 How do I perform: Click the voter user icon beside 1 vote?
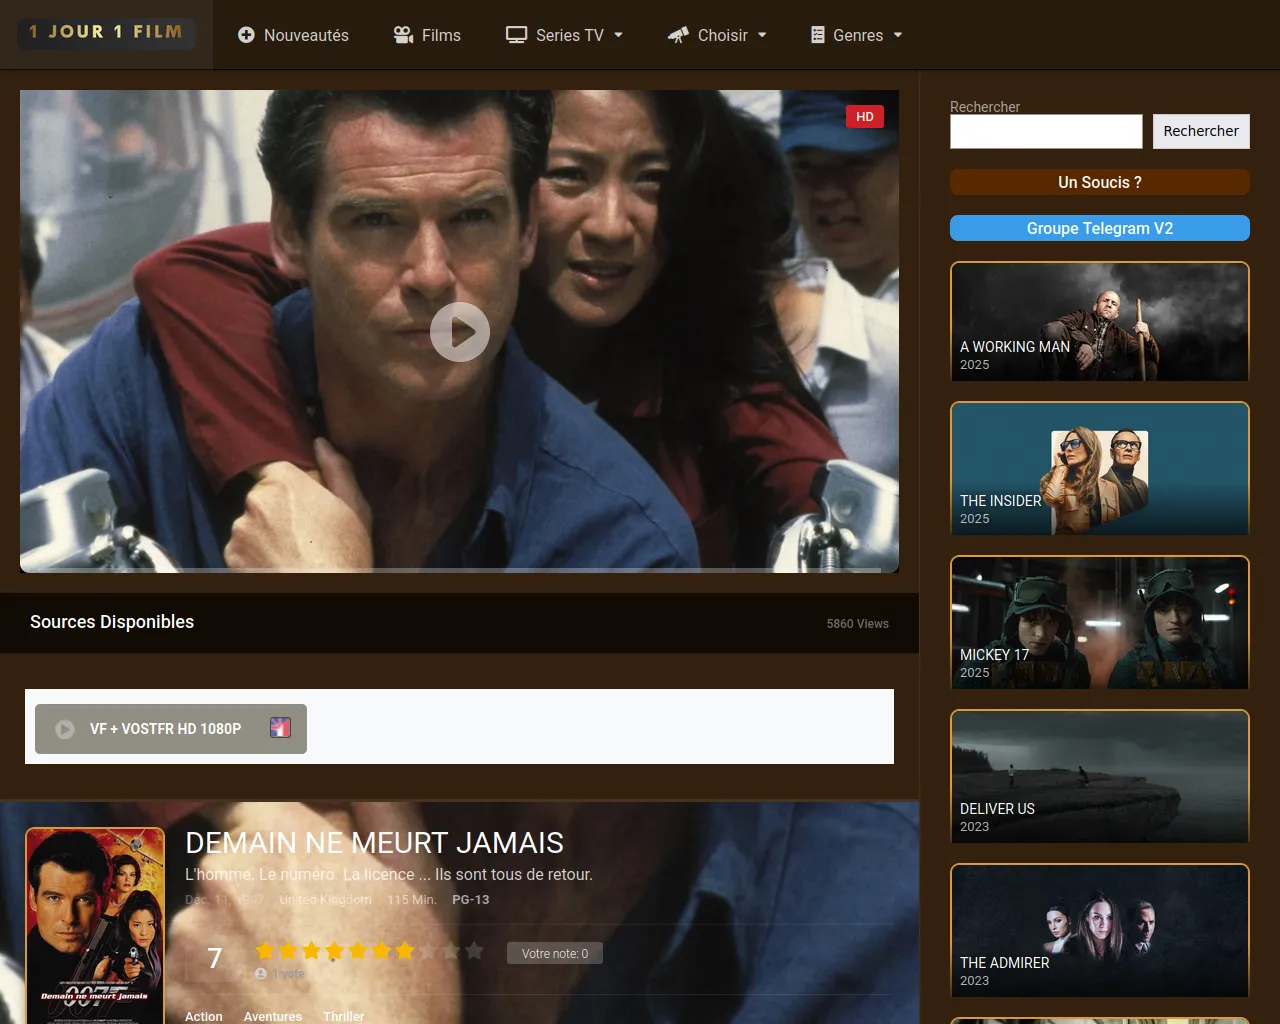pyautogui.click(x=261, y=973)
